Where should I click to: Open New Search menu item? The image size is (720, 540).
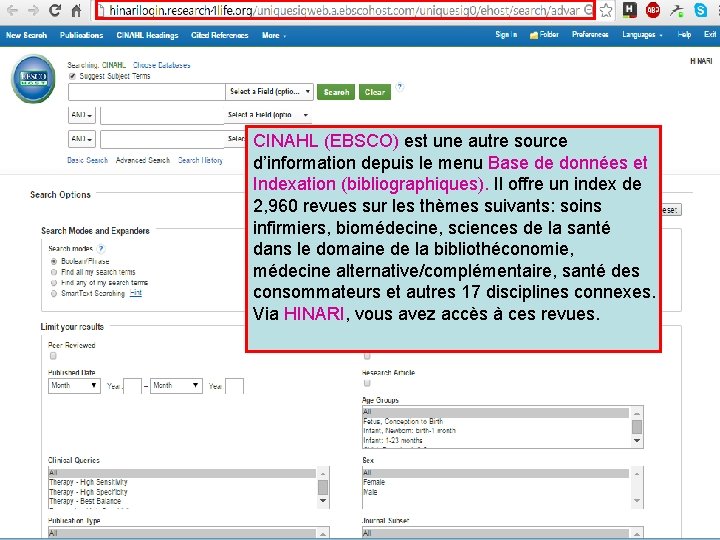click(27, 35)
